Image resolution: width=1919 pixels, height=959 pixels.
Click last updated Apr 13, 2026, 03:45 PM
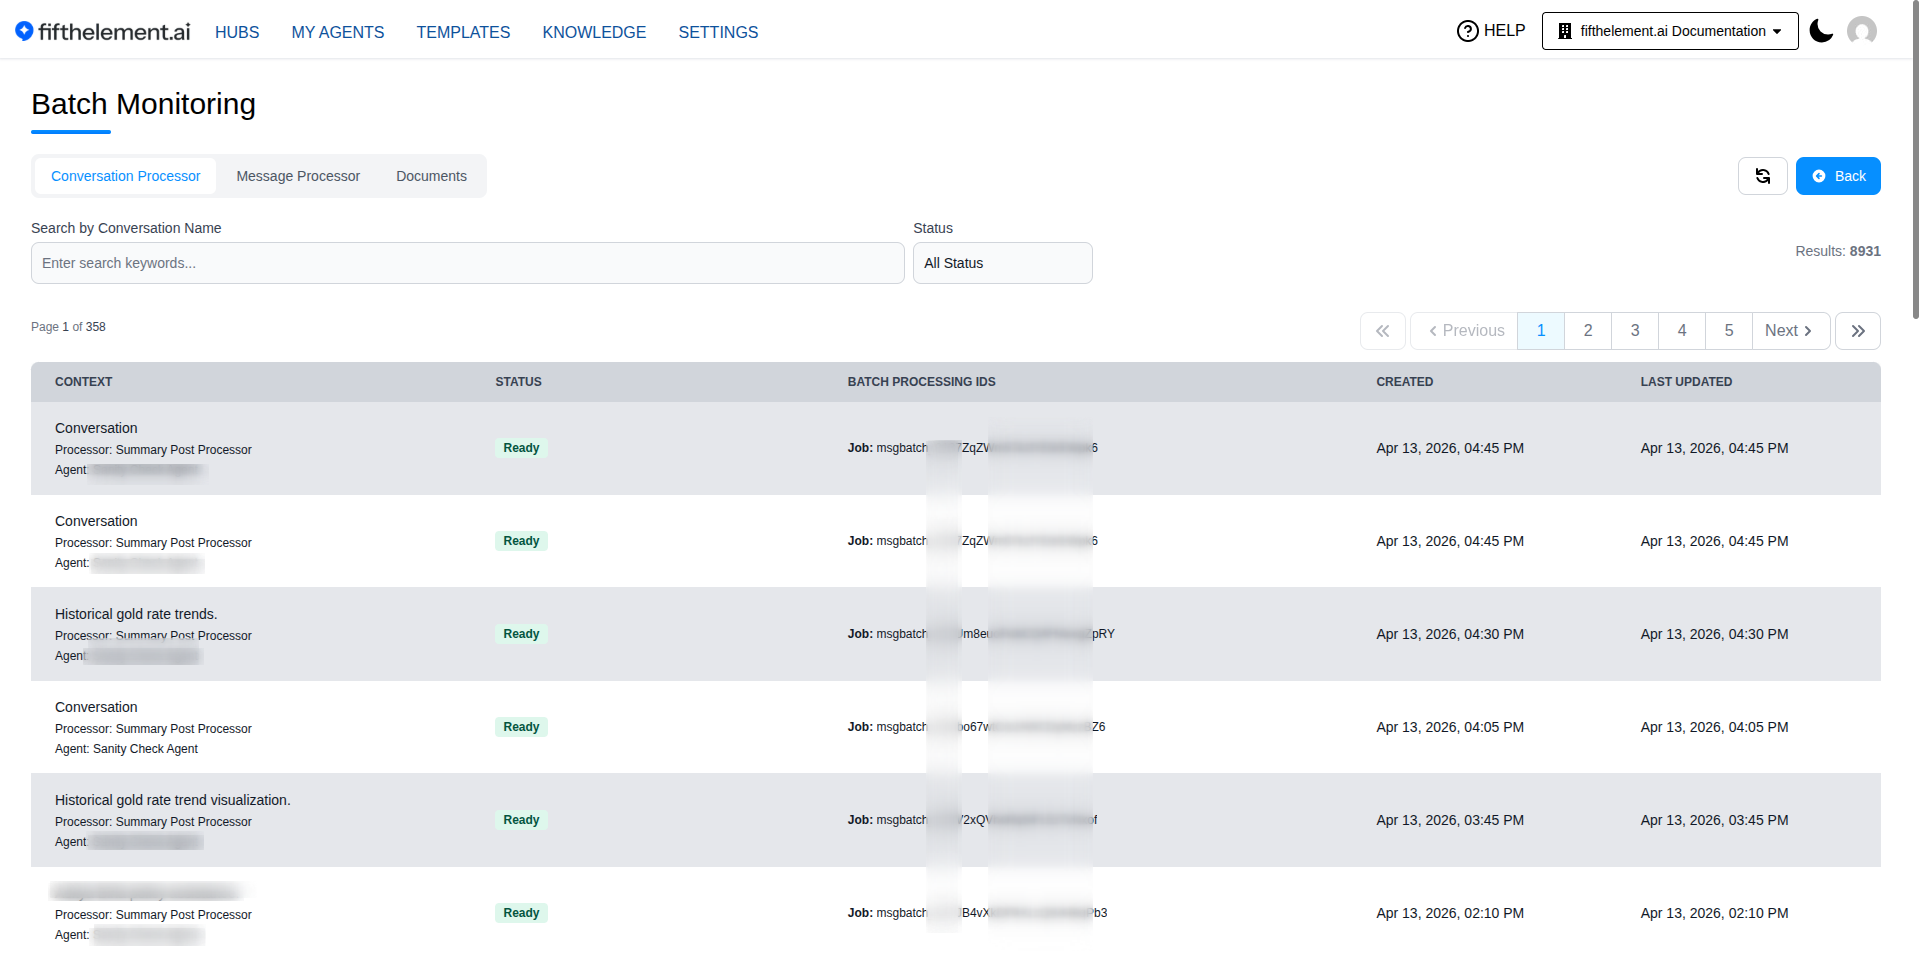pyautogui.click(x=1714, y=820)
